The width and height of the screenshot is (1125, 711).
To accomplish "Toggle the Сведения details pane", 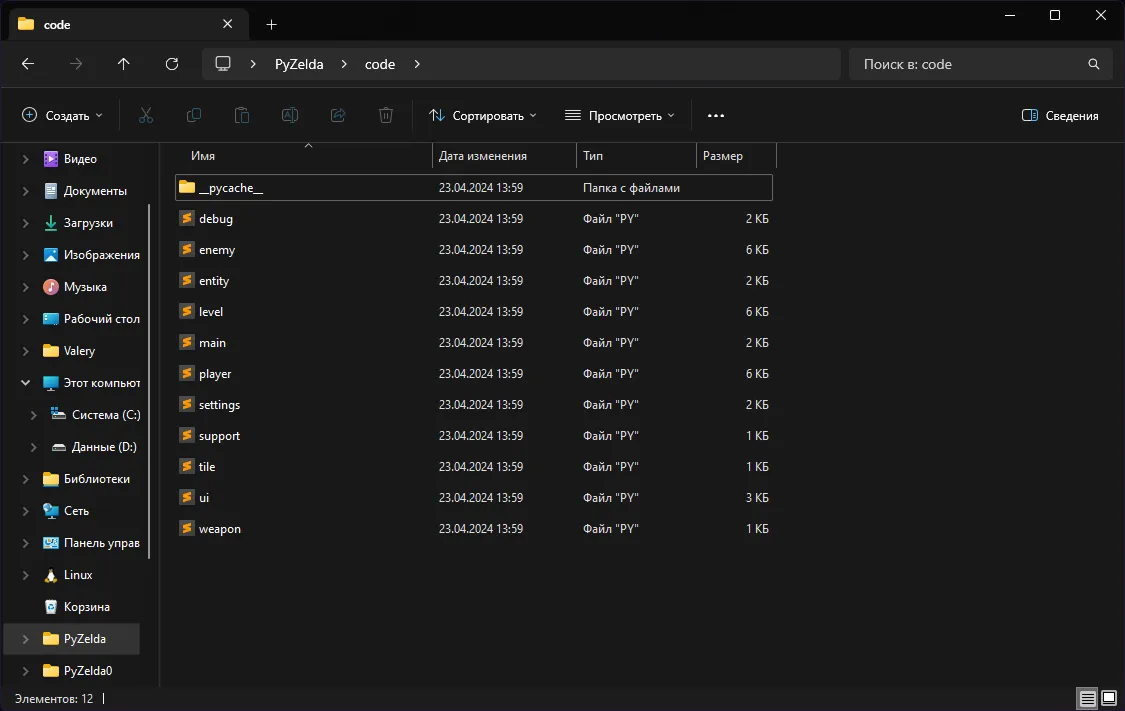I will click(1060, 116).
